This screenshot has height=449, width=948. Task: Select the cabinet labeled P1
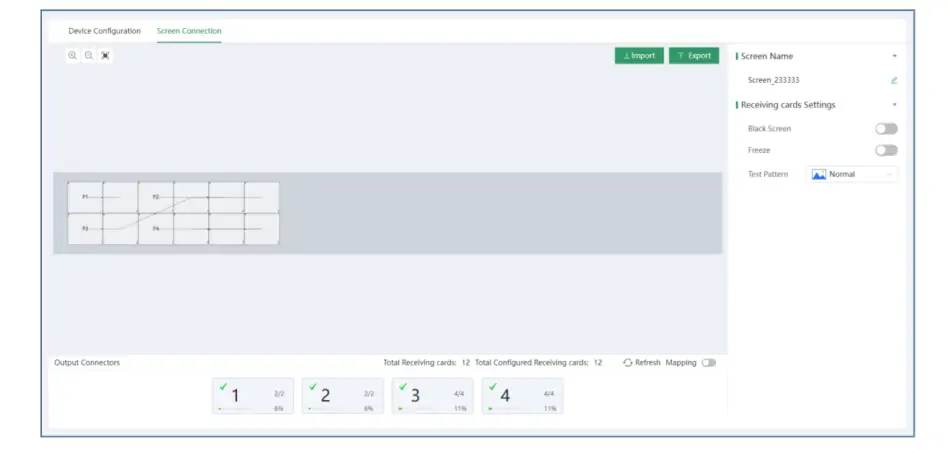pos(85,197)
